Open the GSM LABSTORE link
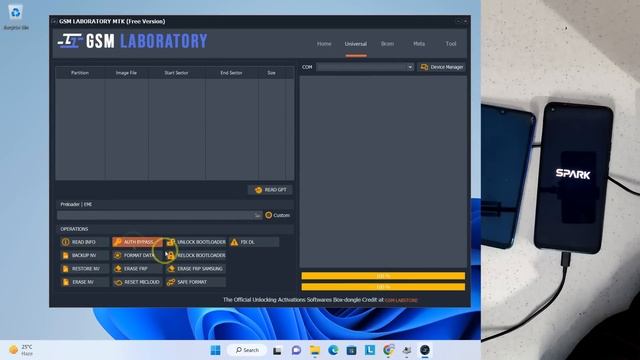The image size is (640, 360). point(401,300)
